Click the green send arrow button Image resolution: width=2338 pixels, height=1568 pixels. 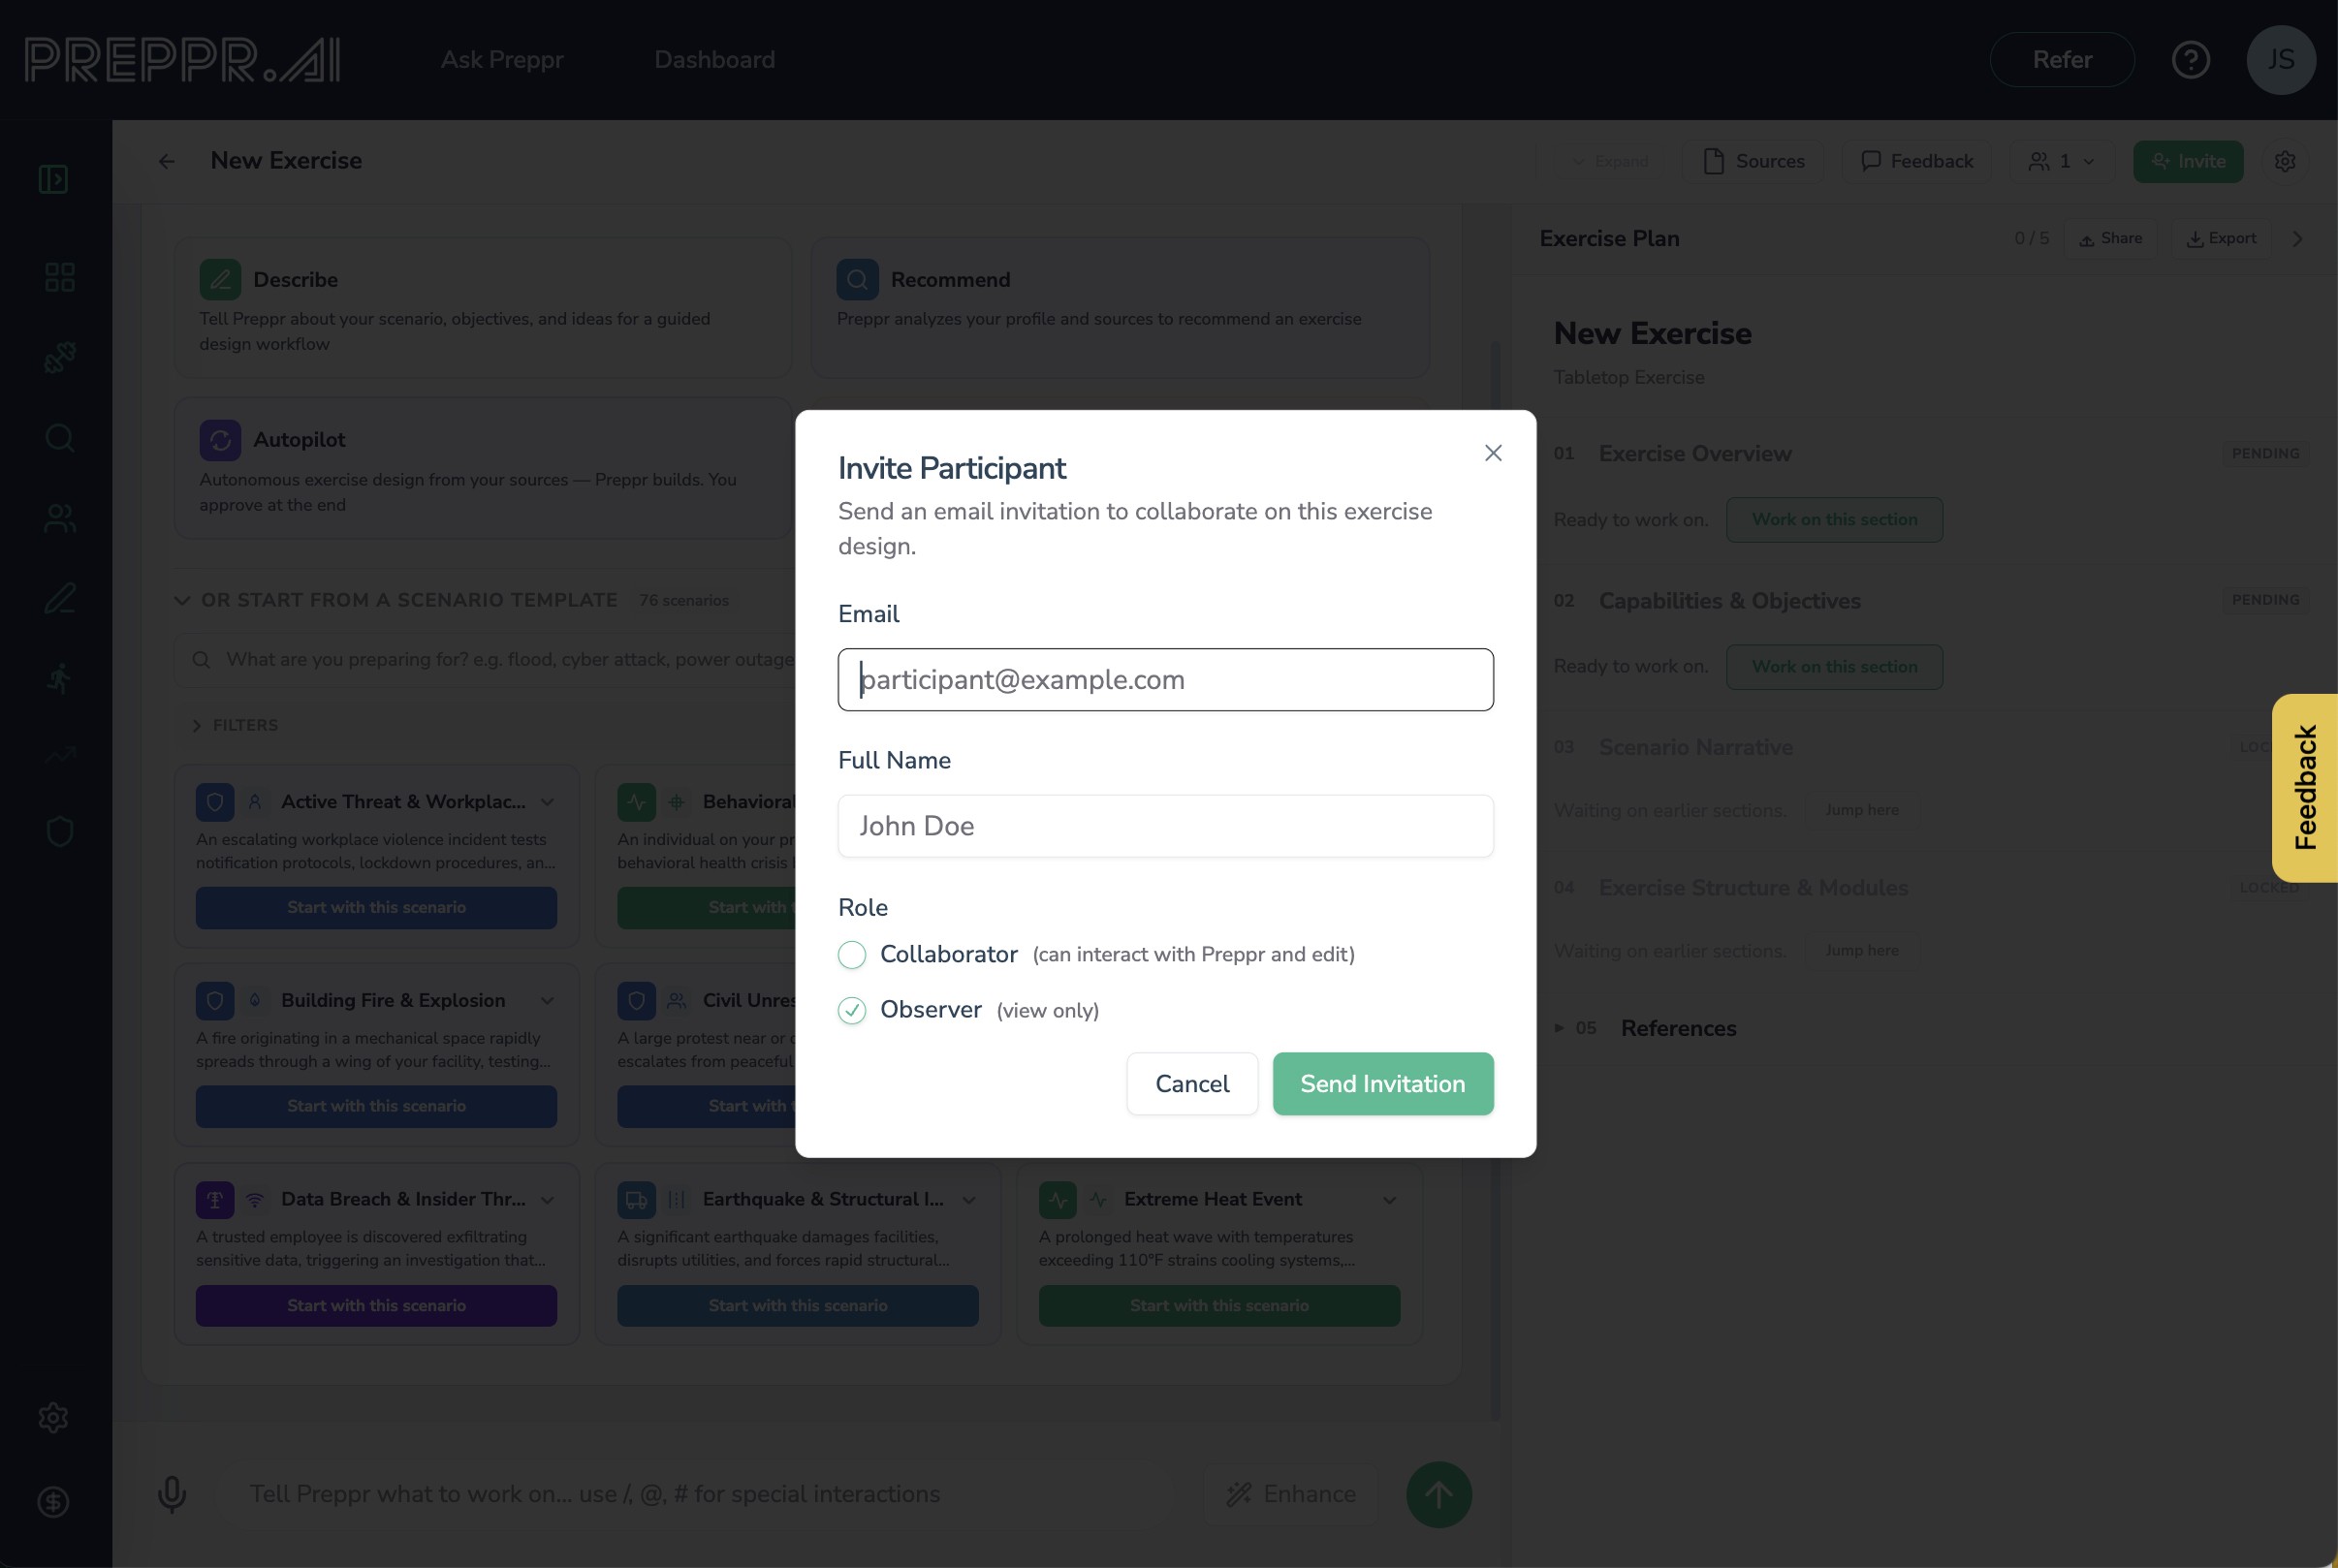tap(1438, 1494)
